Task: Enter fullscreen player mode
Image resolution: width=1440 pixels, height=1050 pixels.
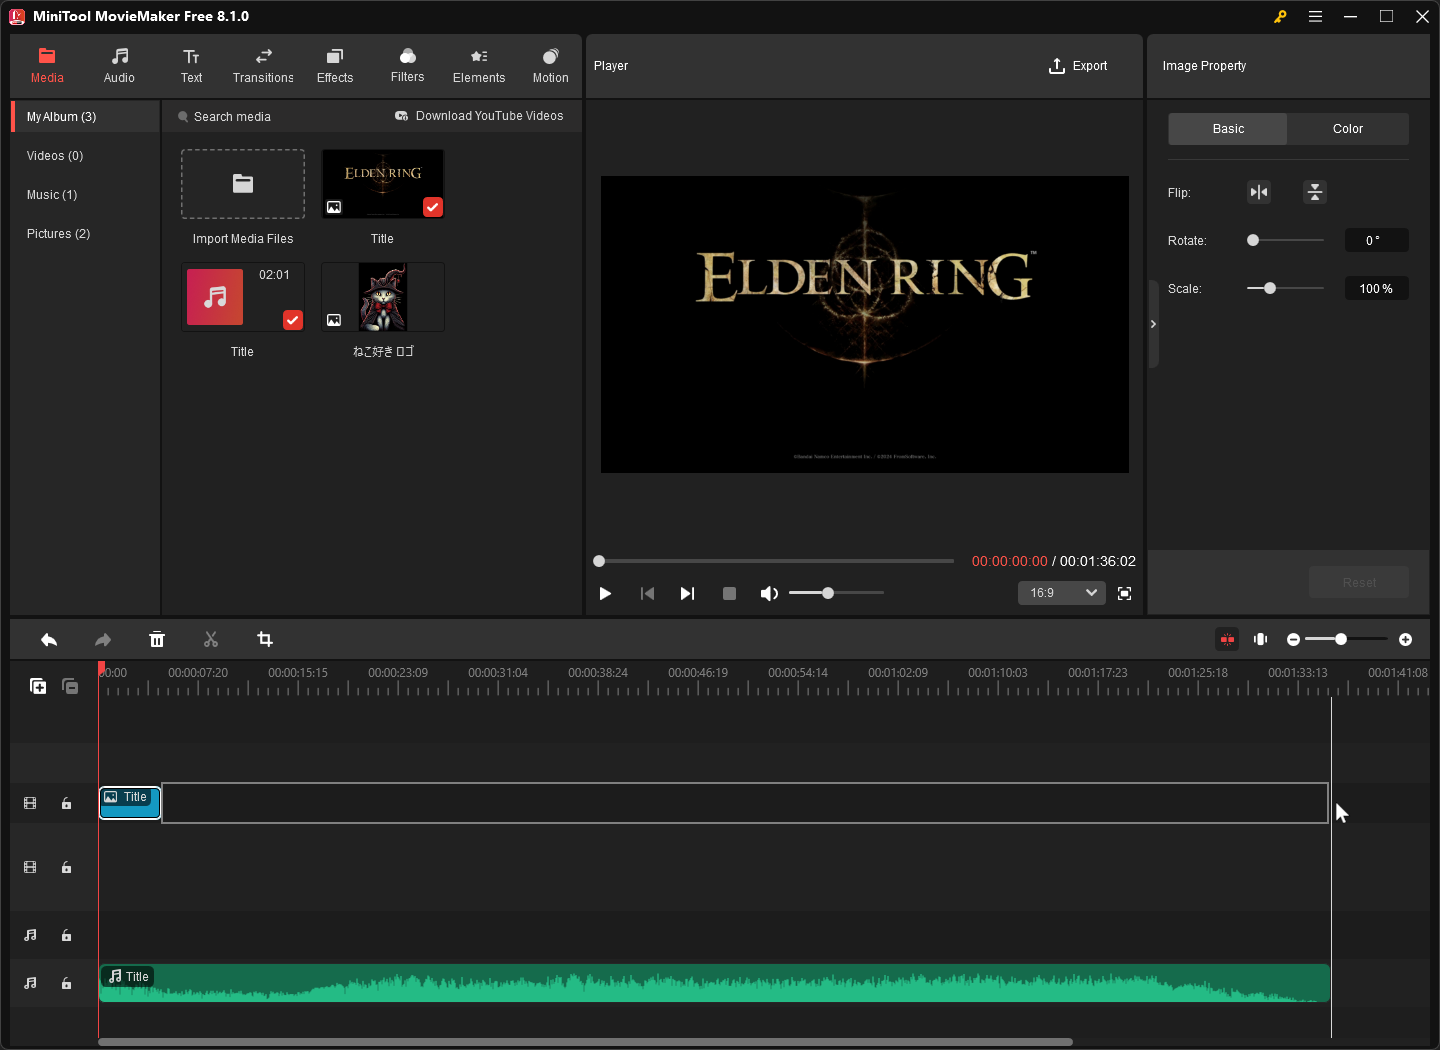Action: click(x=1124, y=594)
